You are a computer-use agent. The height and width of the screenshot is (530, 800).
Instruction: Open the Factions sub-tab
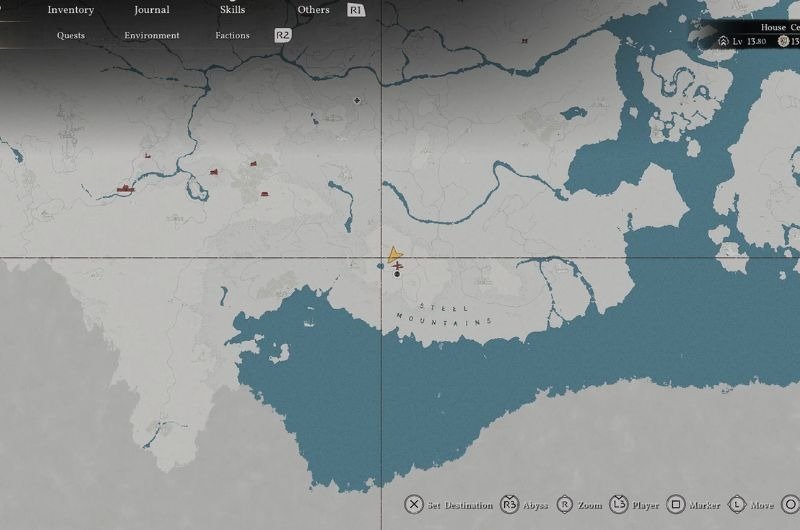click(x=232, y=35)
